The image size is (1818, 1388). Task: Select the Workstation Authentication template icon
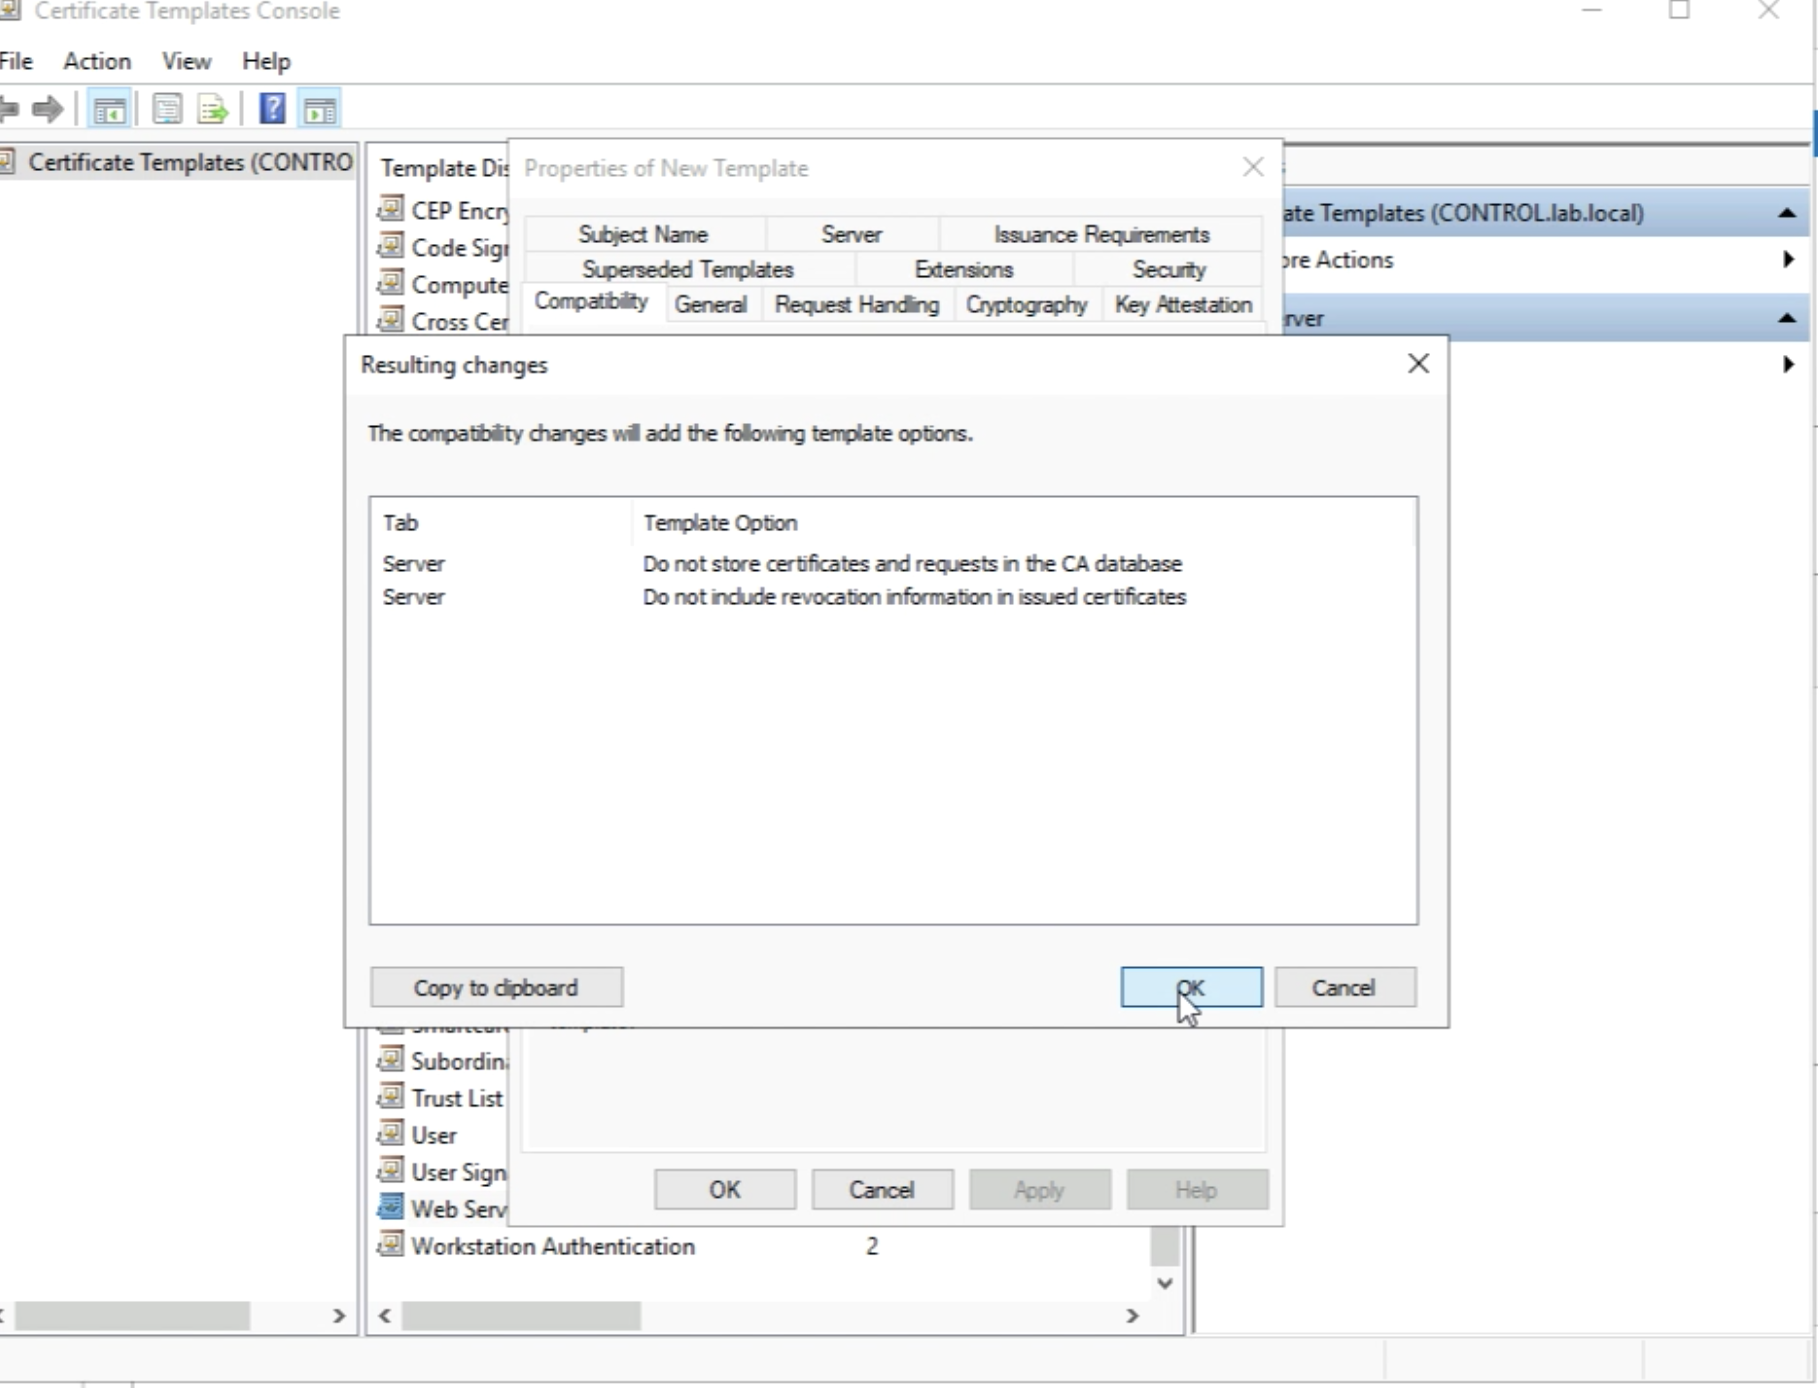tap(391, 1246)
